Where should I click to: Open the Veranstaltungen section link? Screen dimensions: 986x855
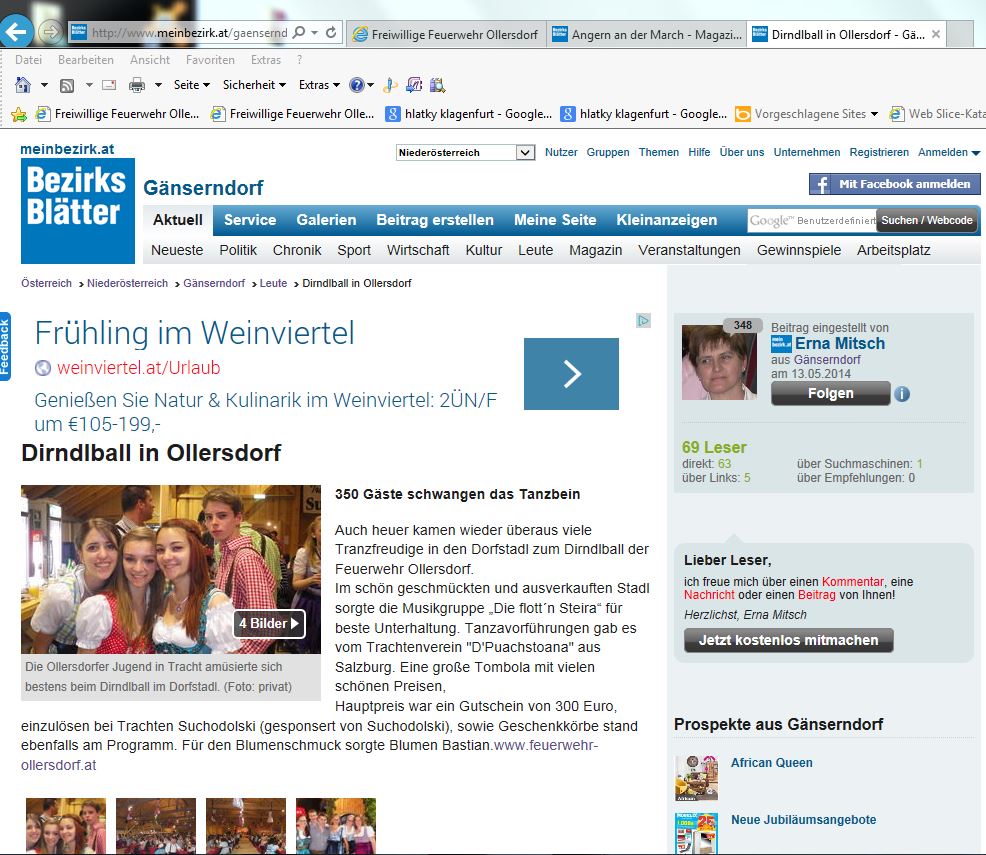(689, 250)
